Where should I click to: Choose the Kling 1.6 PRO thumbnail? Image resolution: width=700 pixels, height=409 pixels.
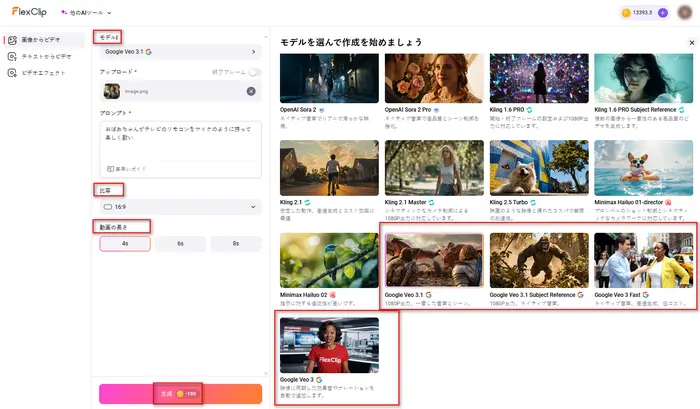539,78
